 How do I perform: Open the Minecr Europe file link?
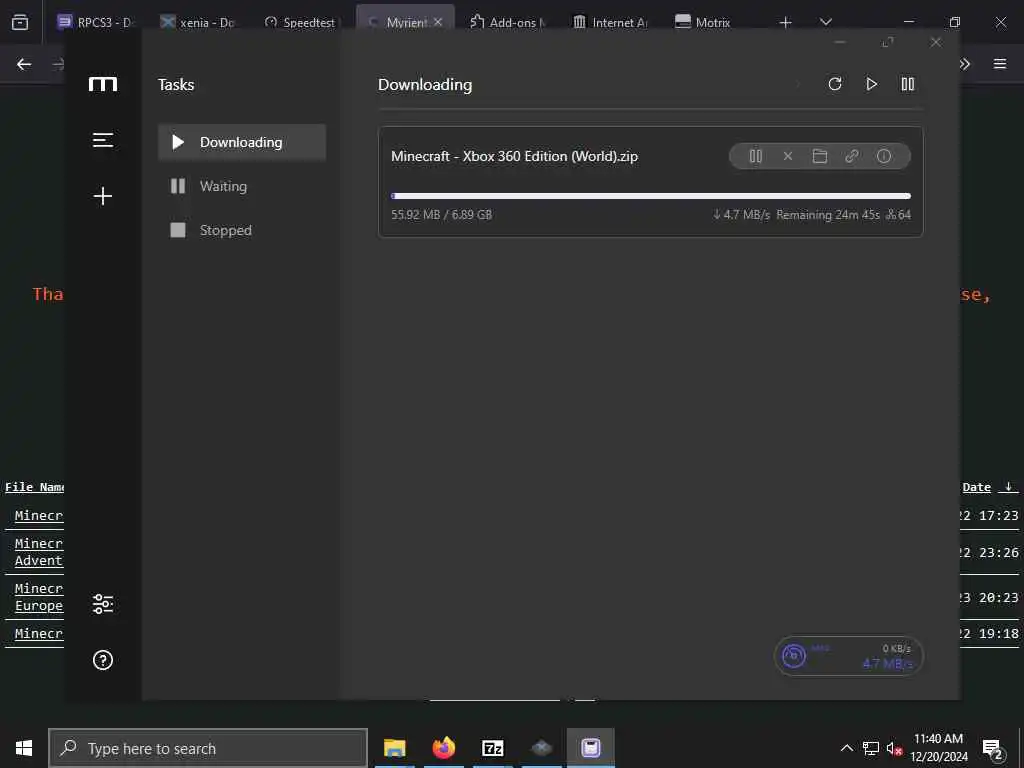click(39, 597)
